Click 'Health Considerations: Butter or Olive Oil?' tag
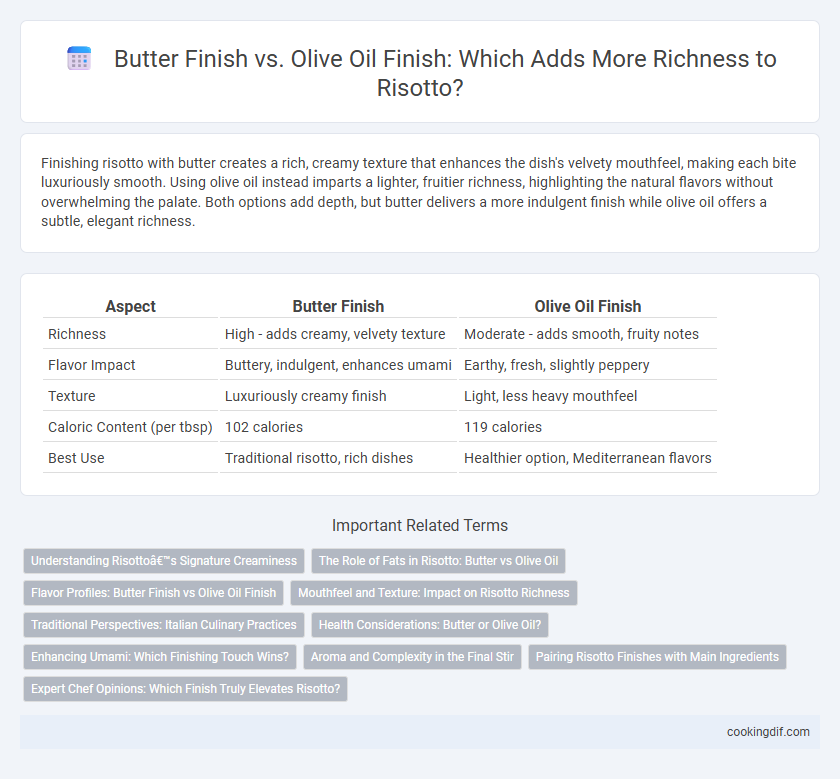Viewport: 840px width, 779px height. click(x=430, y=625)
